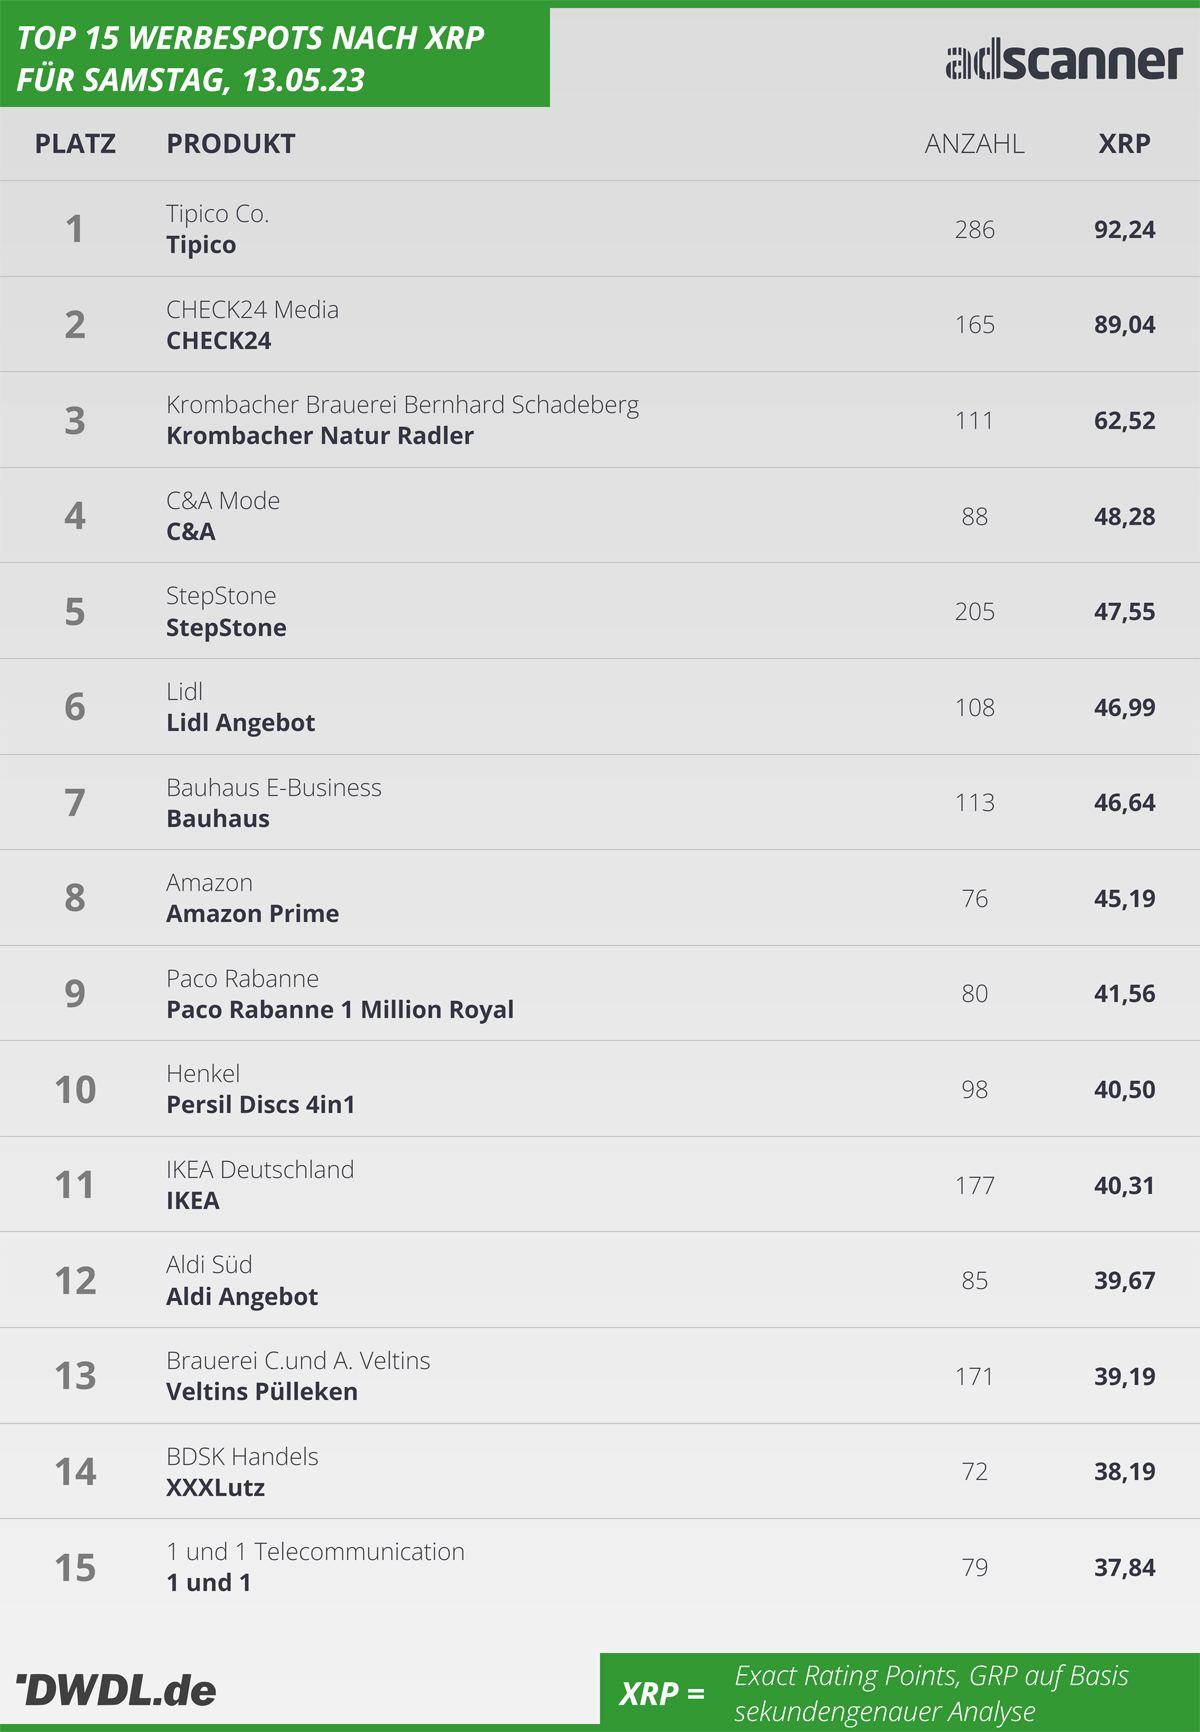
Task: Click the XRP column header
Action: click(x=1125, y=144)
